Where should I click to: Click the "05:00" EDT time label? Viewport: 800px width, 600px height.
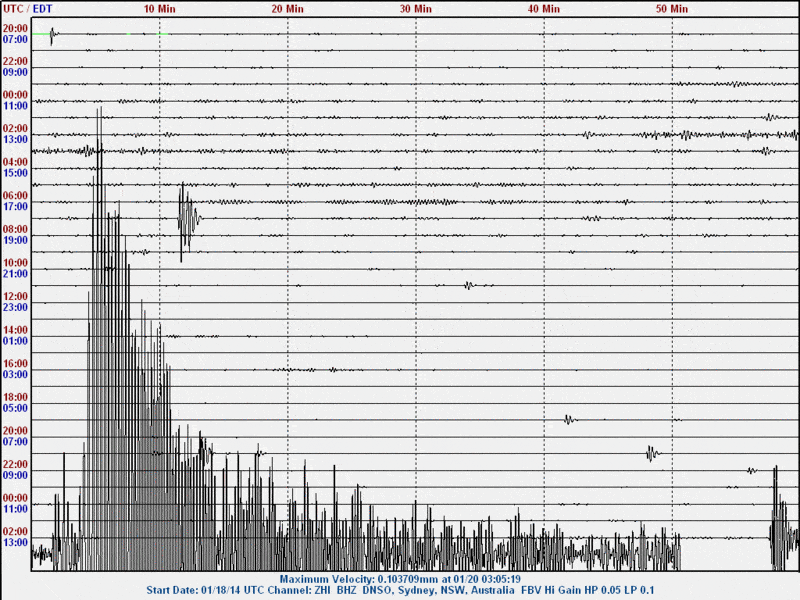[15, 409]
